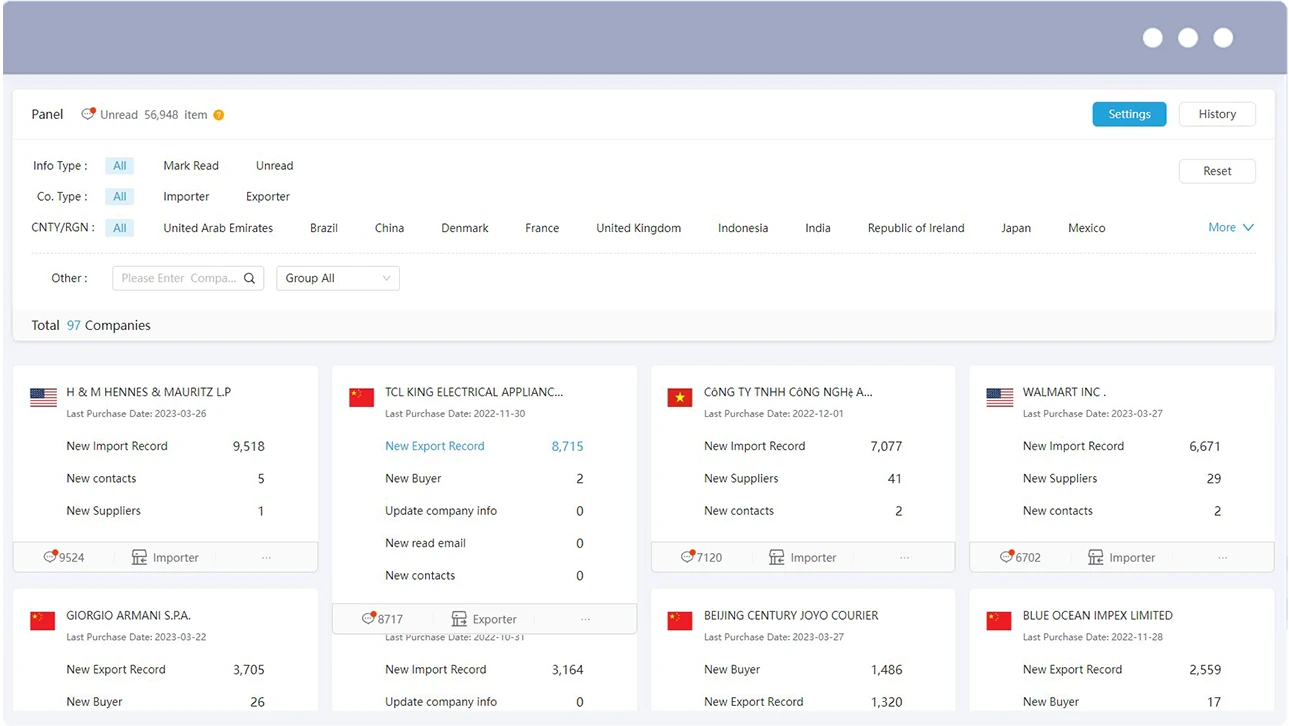
Task: Click the search magnifier in company field
Action: tap(250, 278)
